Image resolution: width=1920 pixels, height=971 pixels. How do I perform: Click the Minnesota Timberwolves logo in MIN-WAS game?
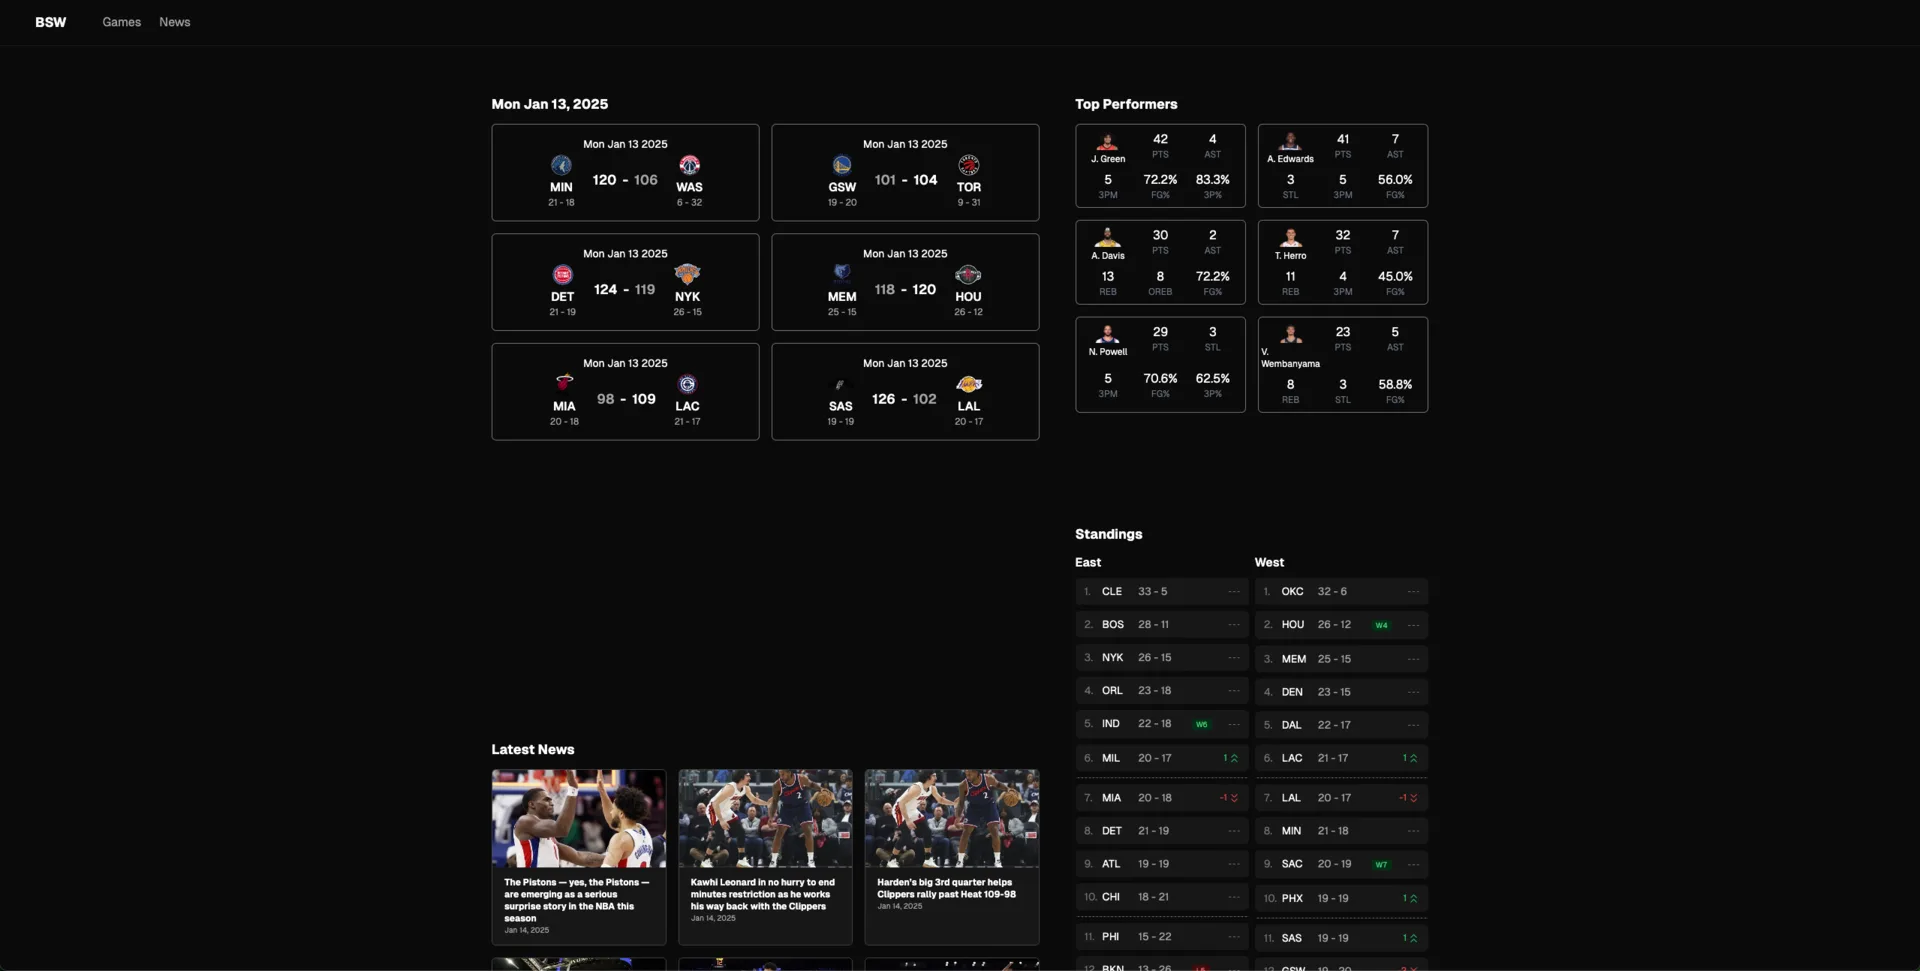tap(561, 165)
